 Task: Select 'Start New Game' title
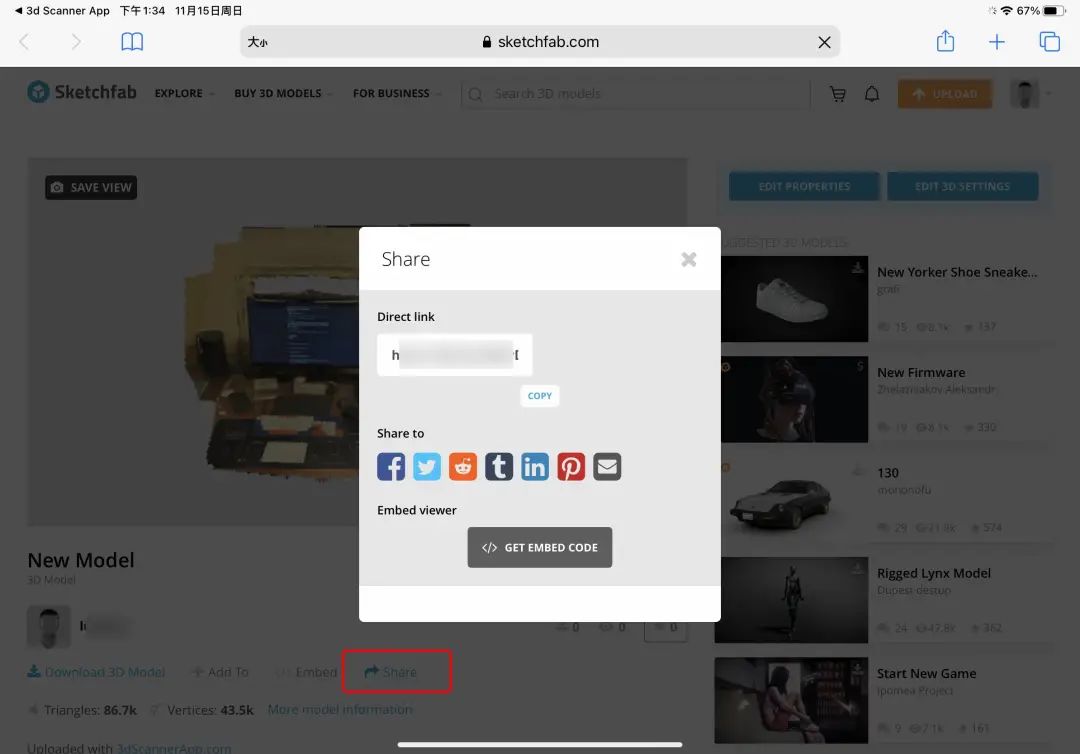pos(926,673)
